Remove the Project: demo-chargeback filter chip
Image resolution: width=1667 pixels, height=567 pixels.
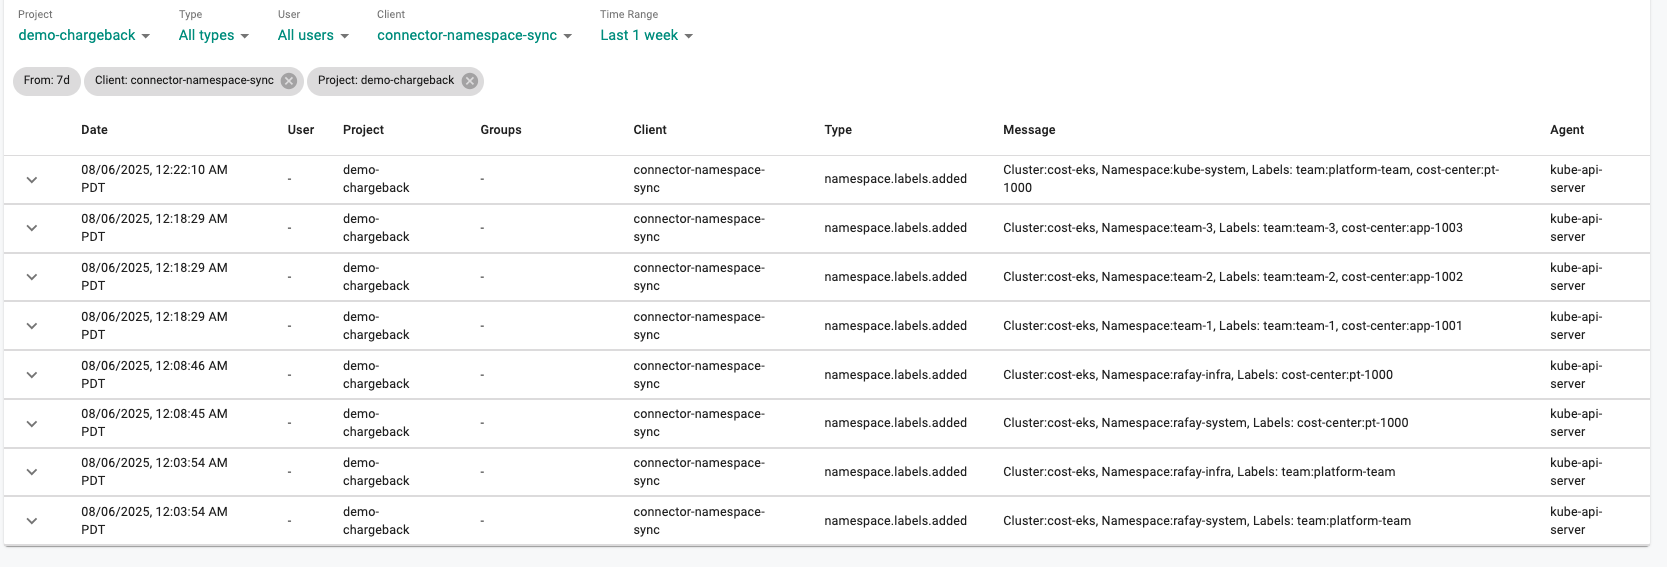470,81
